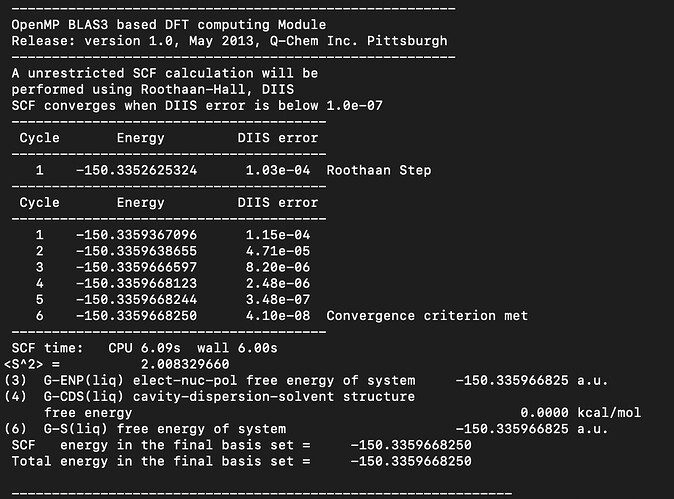Click 'Convergence criterion met' text
Image resolution: width=674 pixels, height=499 pixels.
[427, 316]
